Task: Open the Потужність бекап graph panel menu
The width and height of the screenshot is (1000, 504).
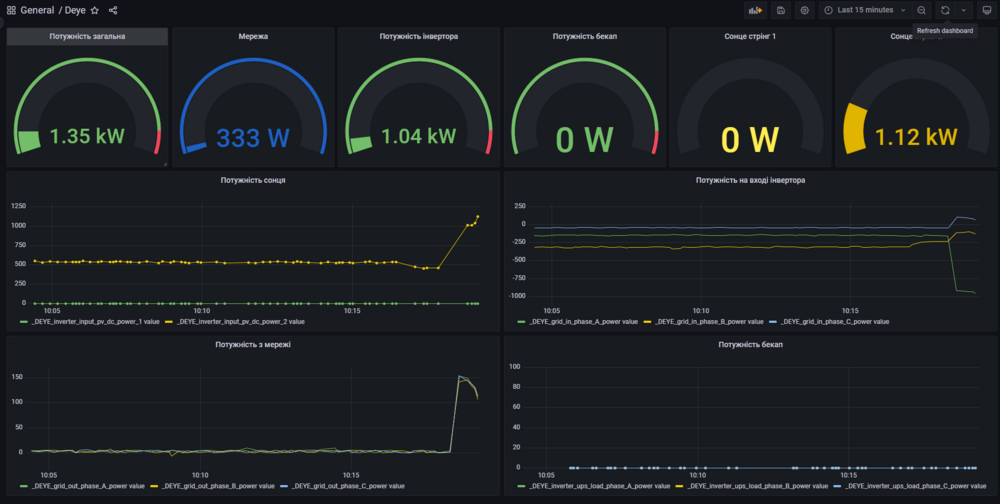Action: click(x=751, y=344)
